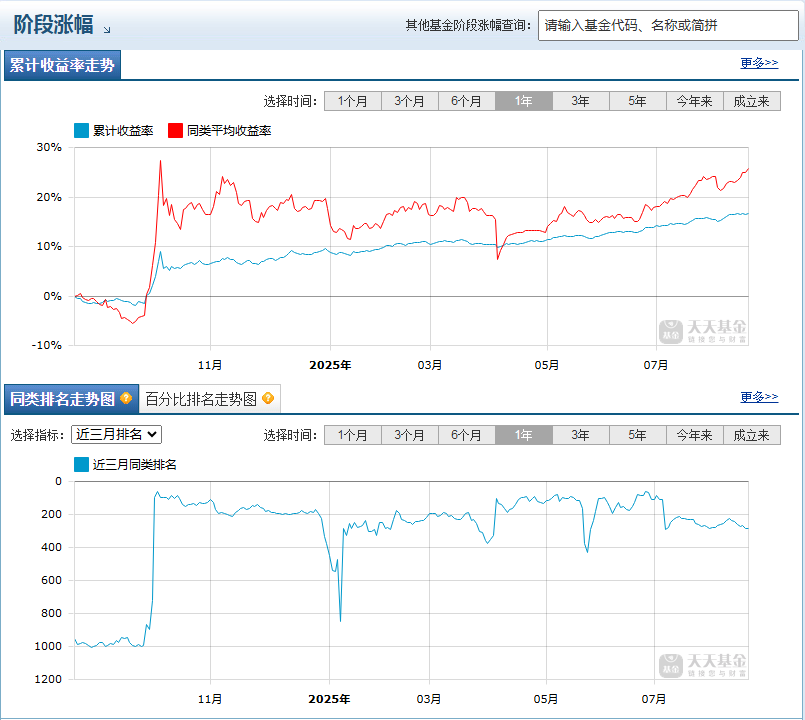The image size is (805, 720).
Task: Click small arrow icon next to 阶段涨幅 title
Action: [x=107, y=30]
